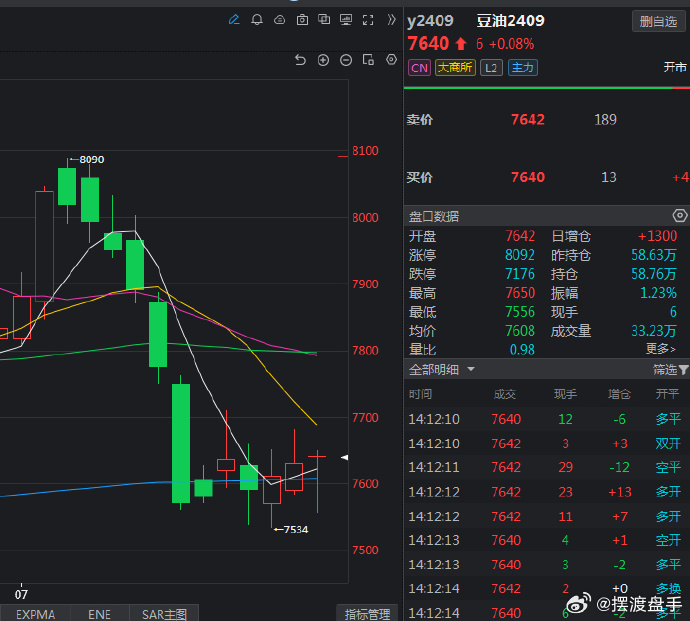Open price alert bell icon

click(257, 19)
